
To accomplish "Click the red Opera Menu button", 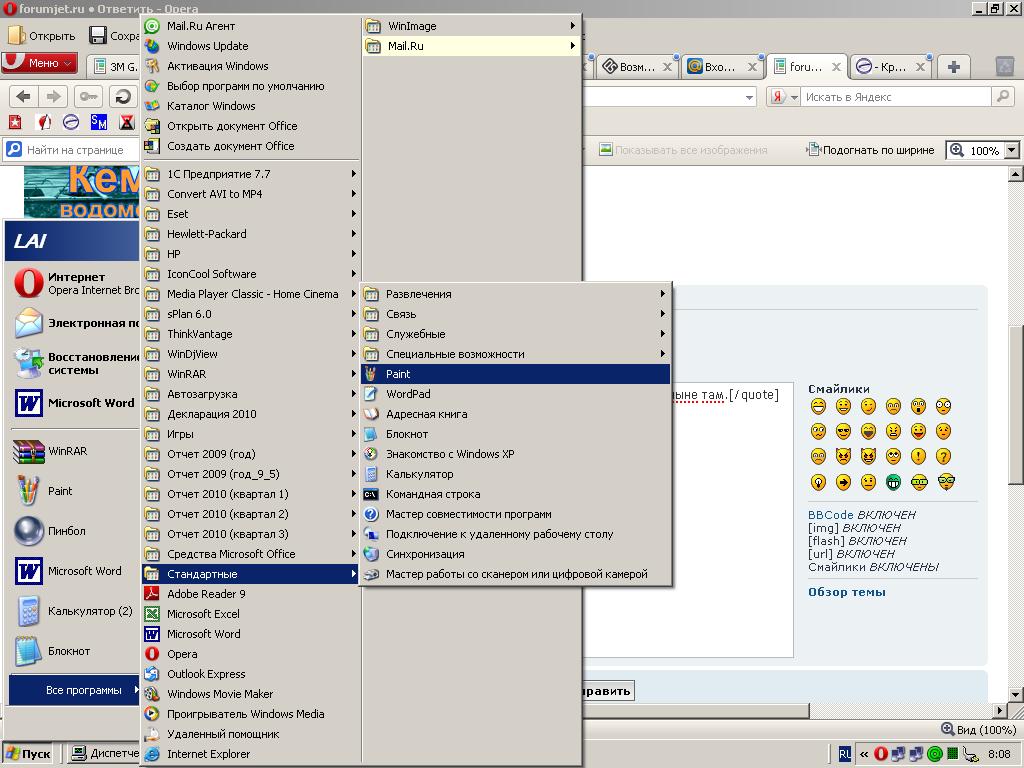I will tap(40, 63).
